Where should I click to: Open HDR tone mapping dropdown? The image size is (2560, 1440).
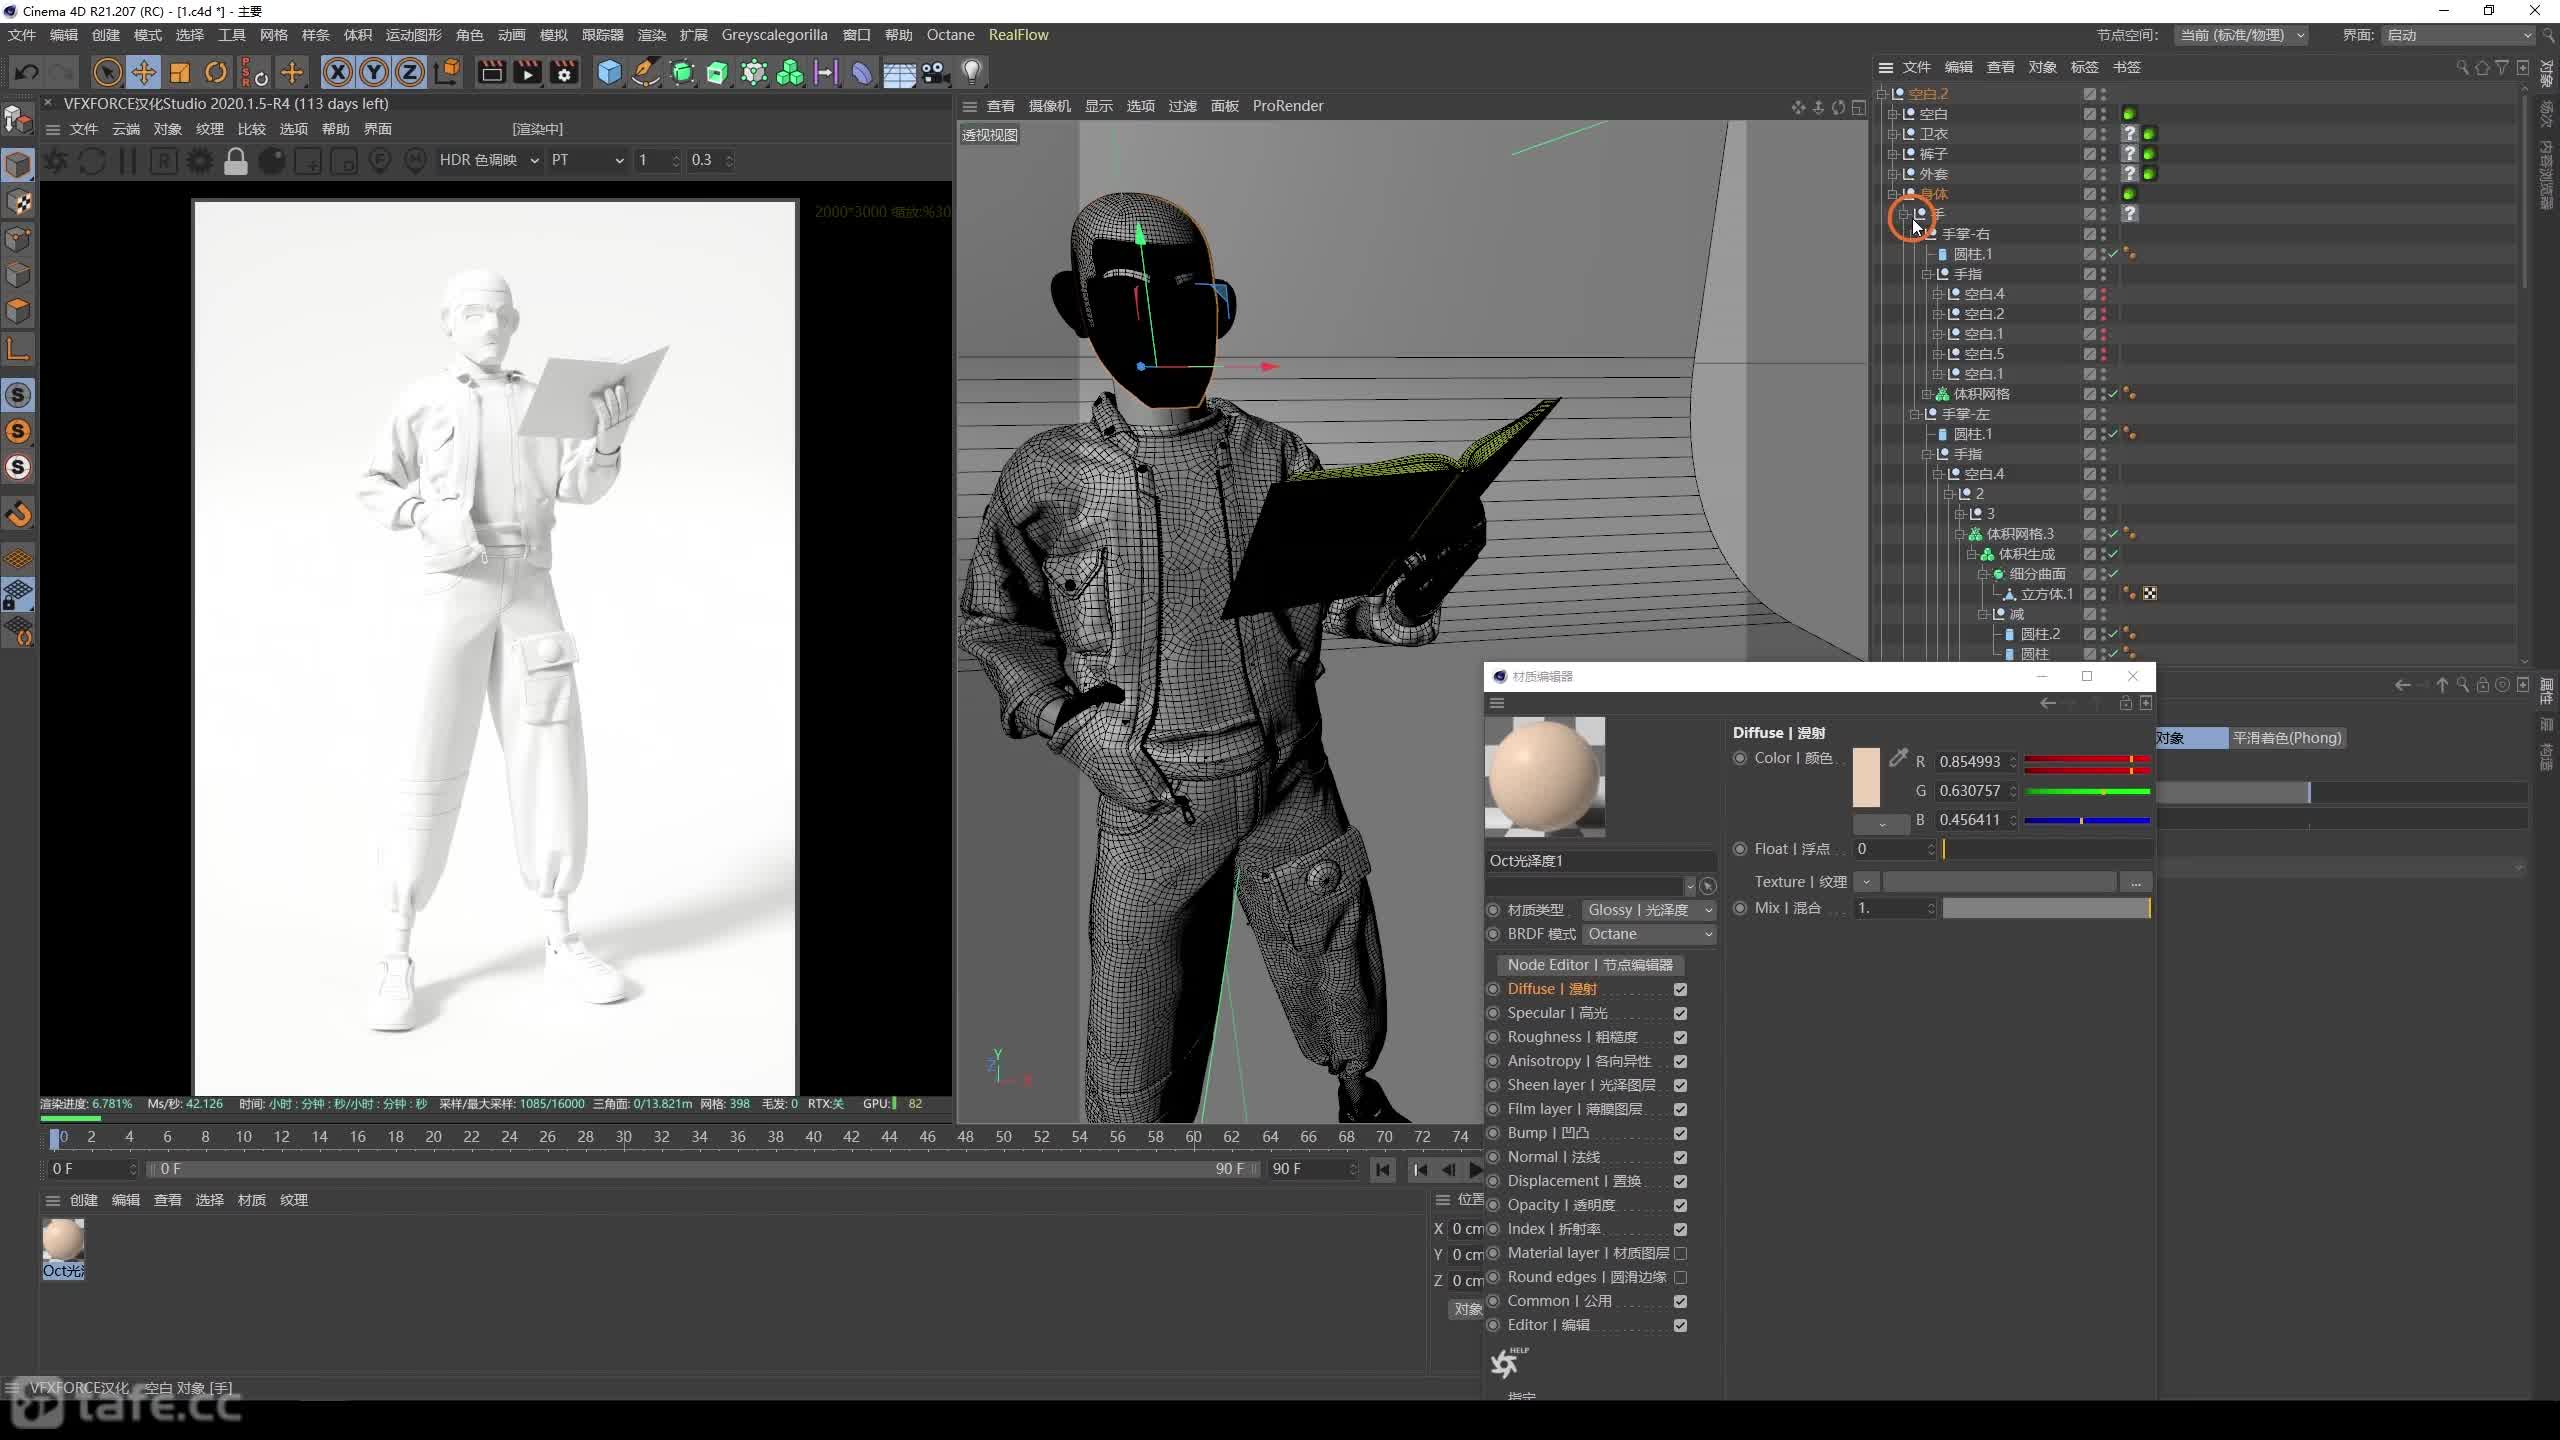(489, 160)
